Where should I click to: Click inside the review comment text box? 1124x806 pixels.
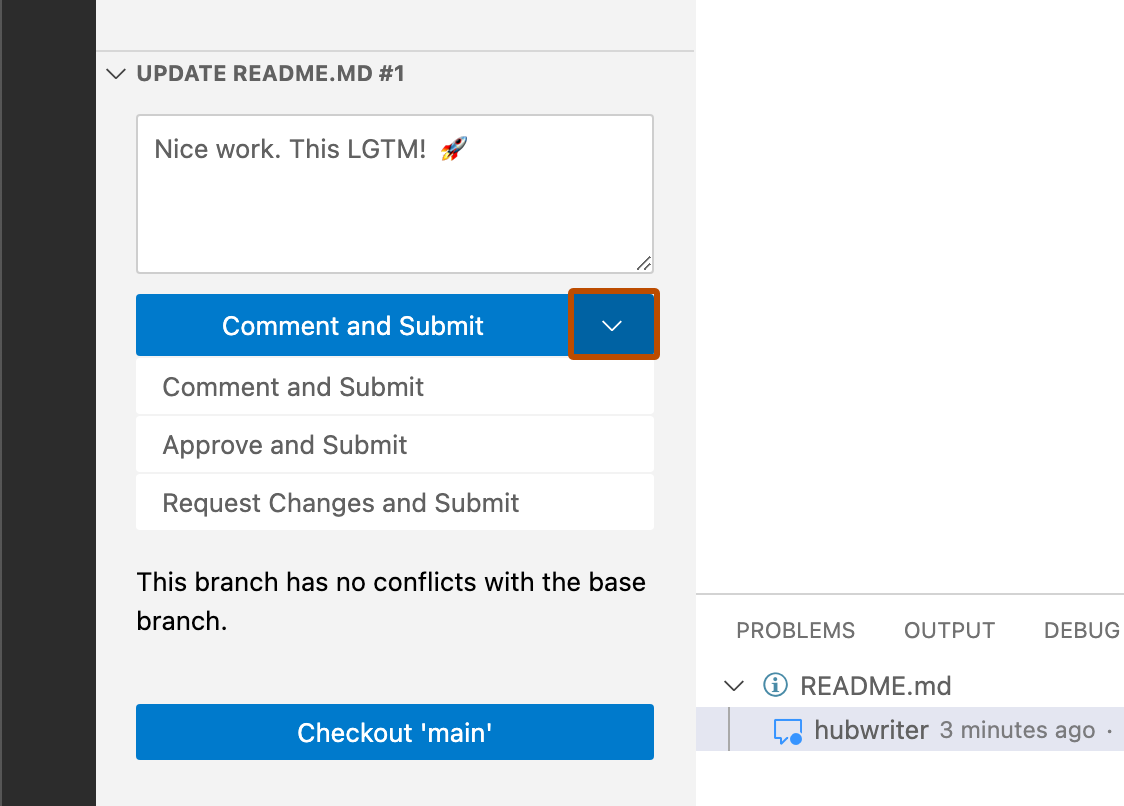click(x=394, y=193)
